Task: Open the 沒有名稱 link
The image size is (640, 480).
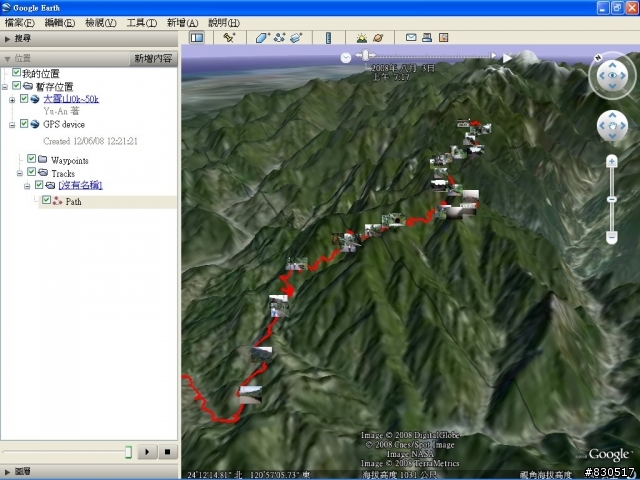Action: 80,185
